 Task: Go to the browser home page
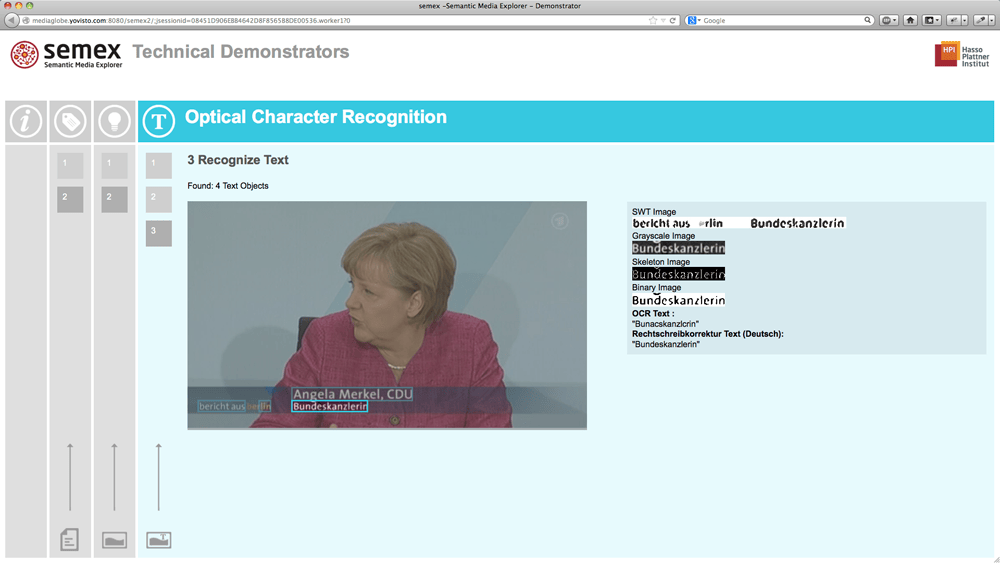pyautogui.click(x=910, y=20)
